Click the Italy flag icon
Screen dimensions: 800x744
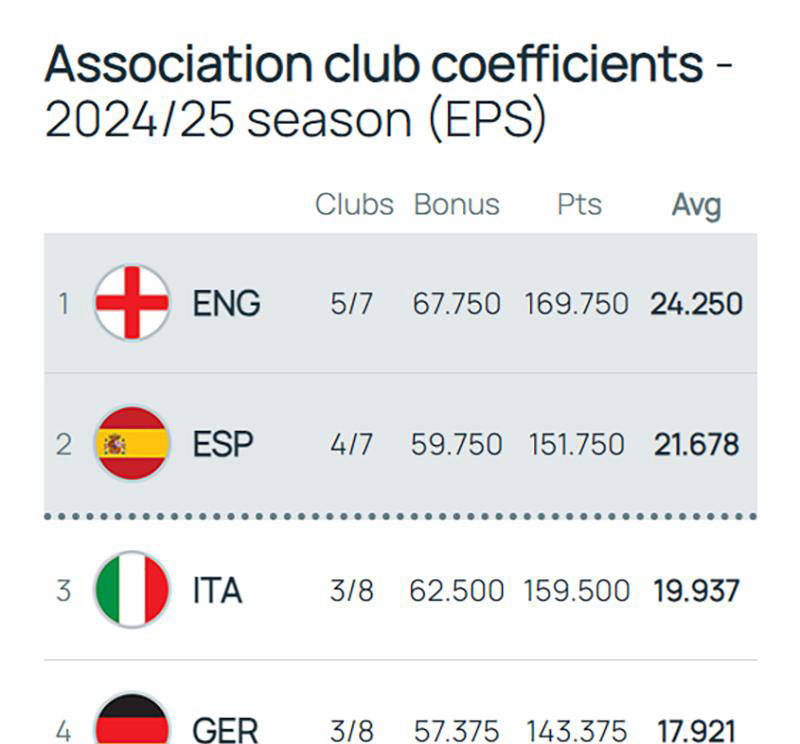click(132, 590)
